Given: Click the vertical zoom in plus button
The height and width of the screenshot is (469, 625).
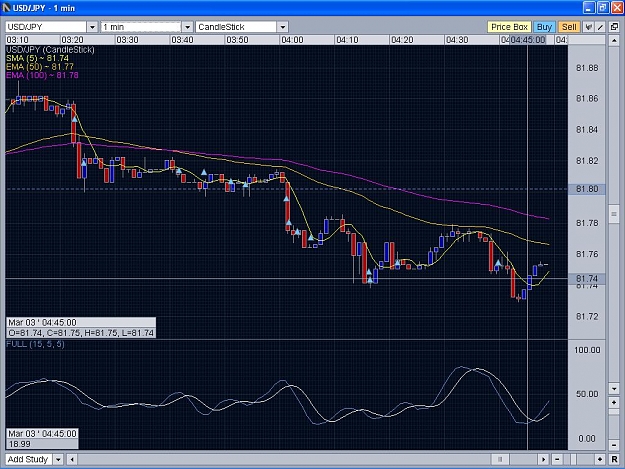Looking at the screenshot, I should pyautogui.click(x=614, y=402).
